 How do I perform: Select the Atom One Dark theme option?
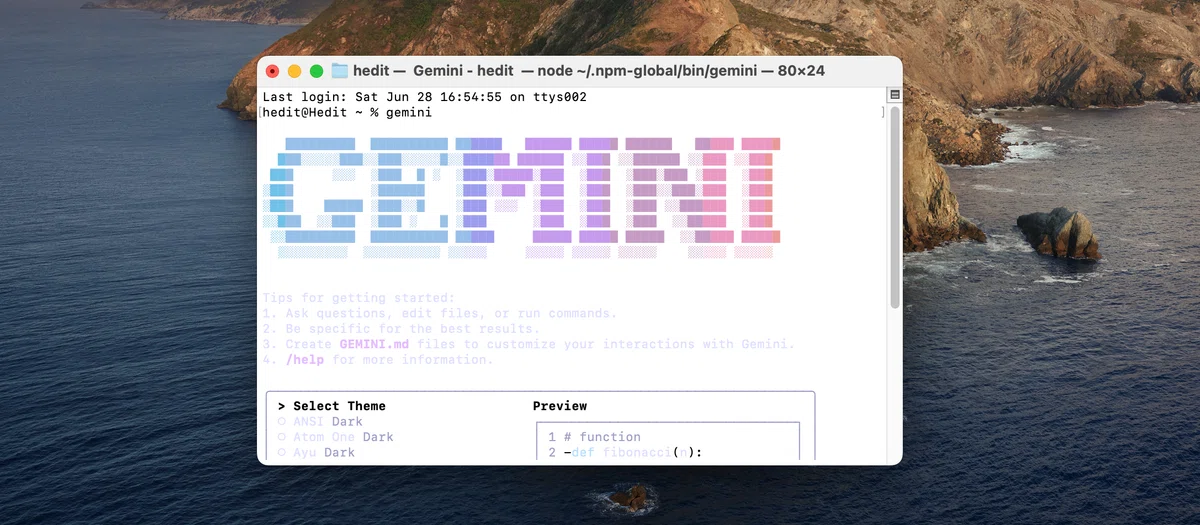pyautogui.click(x=335, y=437)
